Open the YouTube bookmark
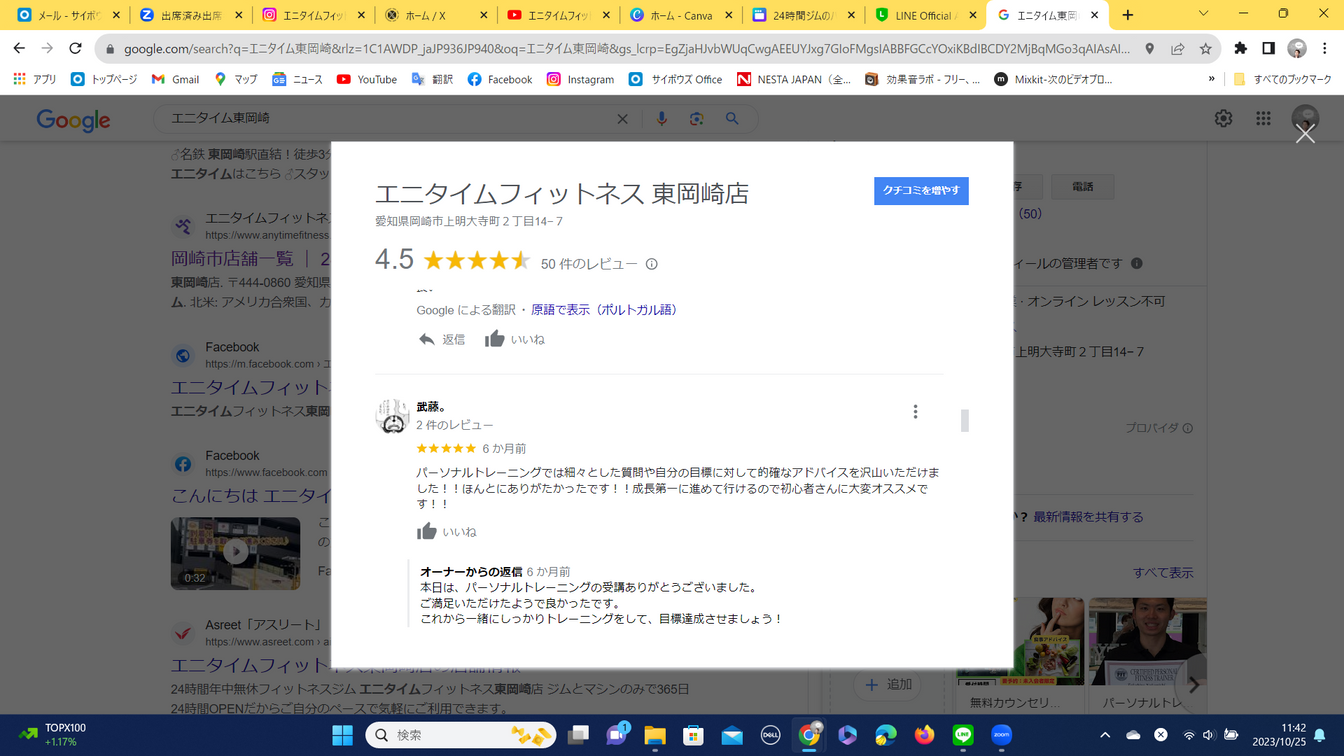This screenshot has height=756, width=1344. pyautogui.click(x=366, y=79)
